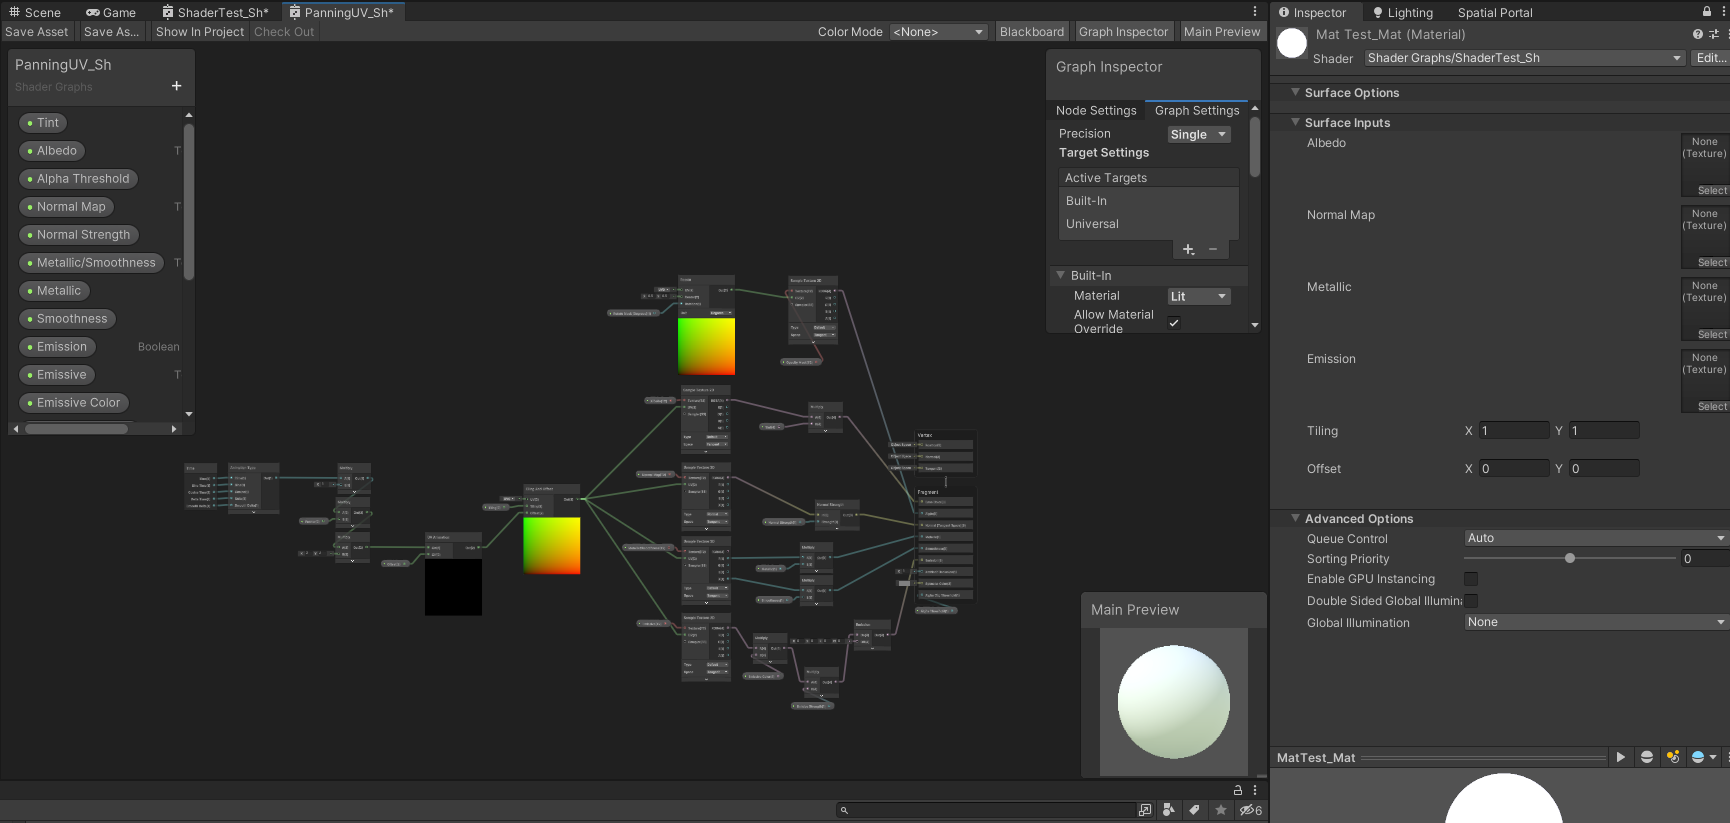Screen dimensions: 1730x823
Task: Toggle hidden packages visibility eye icon
Action: point(1250,810)
